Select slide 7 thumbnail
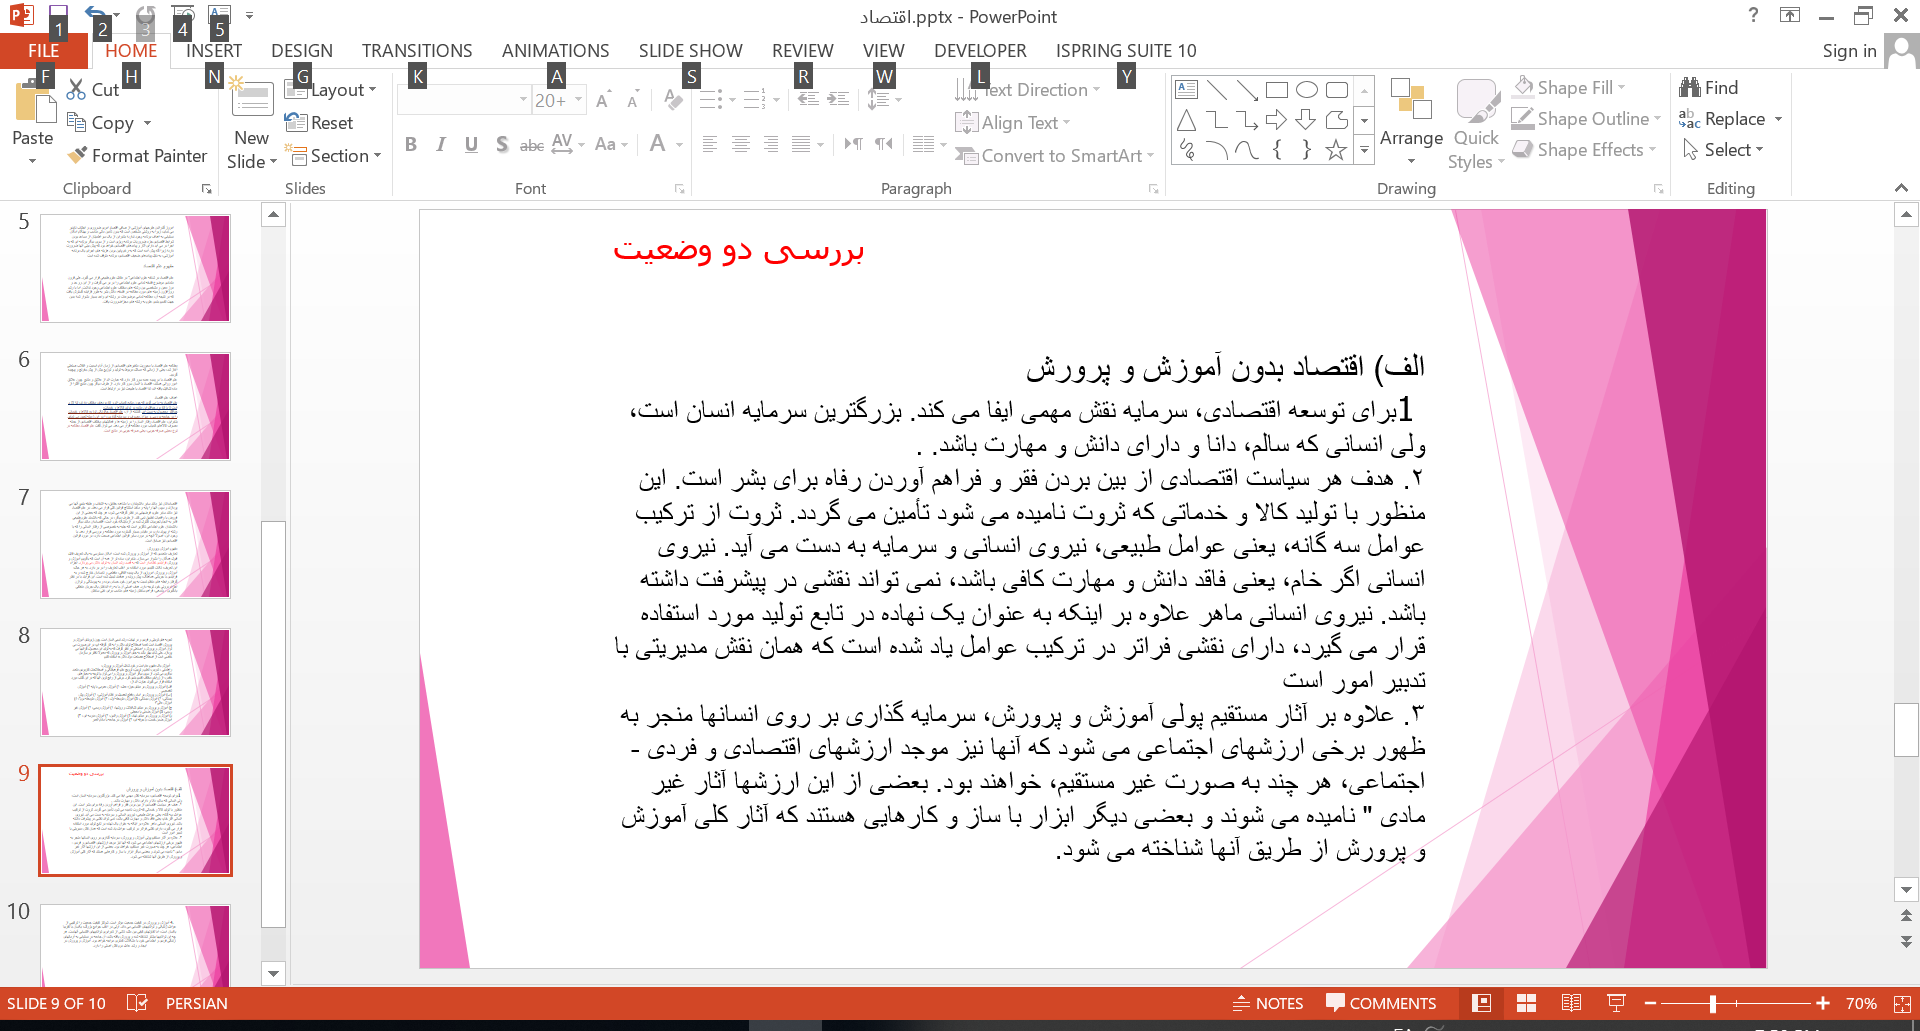1920x1031 pixels. click(135, 544)
